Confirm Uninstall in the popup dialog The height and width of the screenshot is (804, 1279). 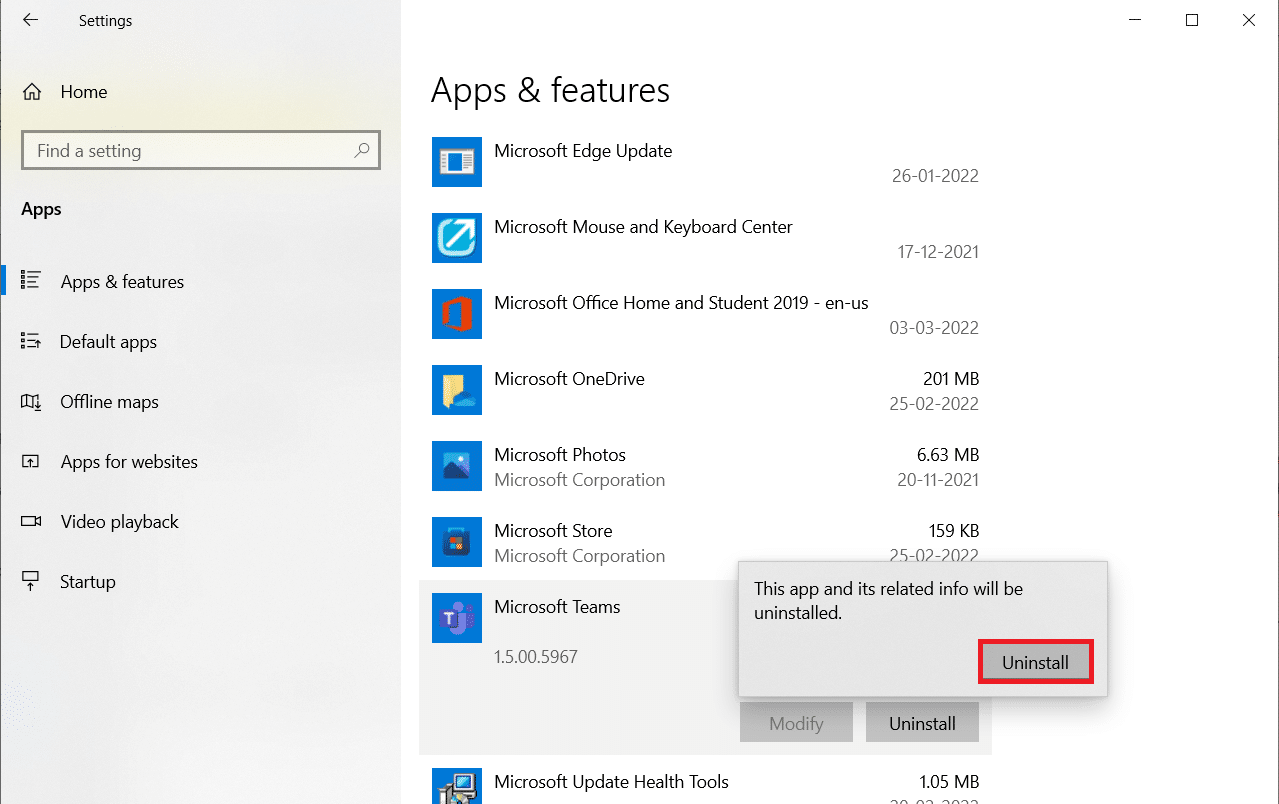coord(1035,662)
